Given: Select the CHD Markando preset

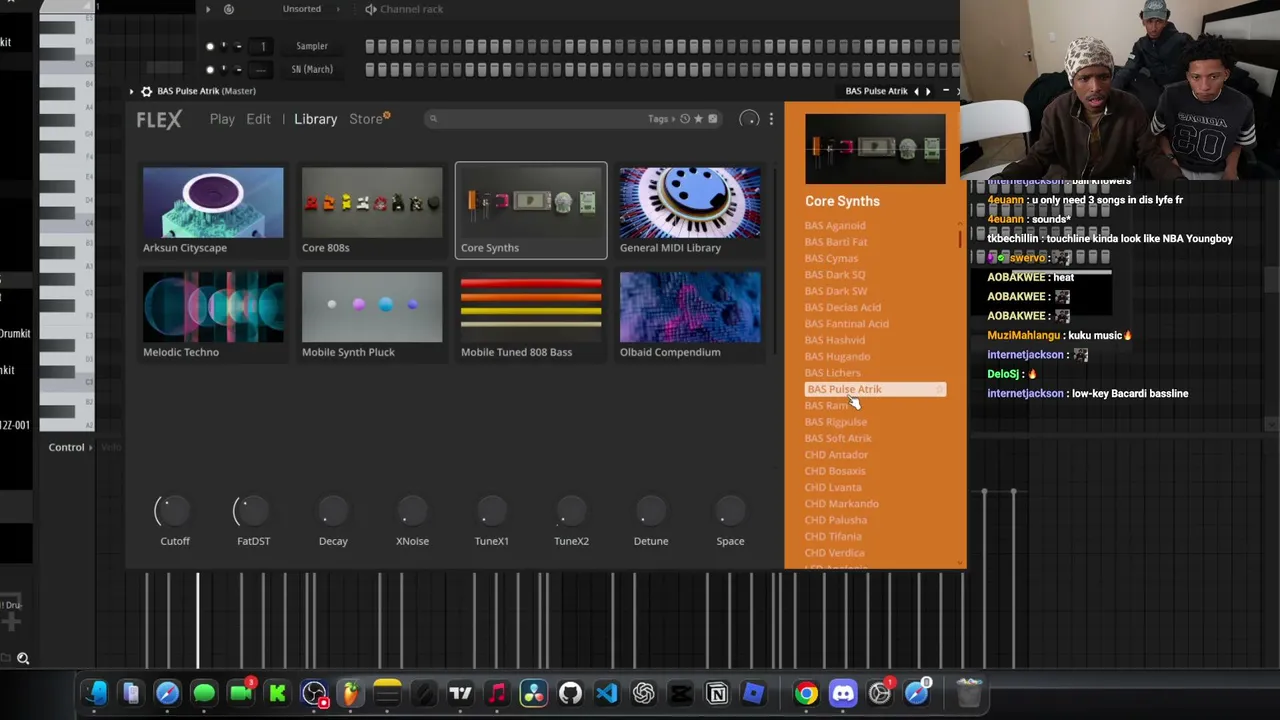Looking at the screenshot, I should [841, 504].
